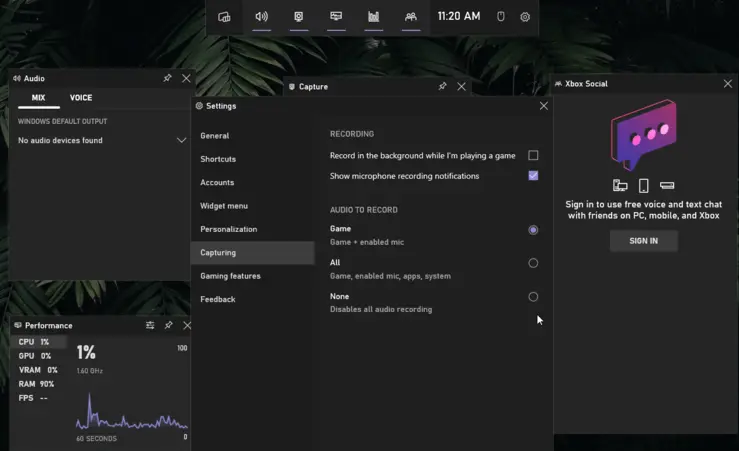Pin the Performance widget

click(x=168, y=325)
